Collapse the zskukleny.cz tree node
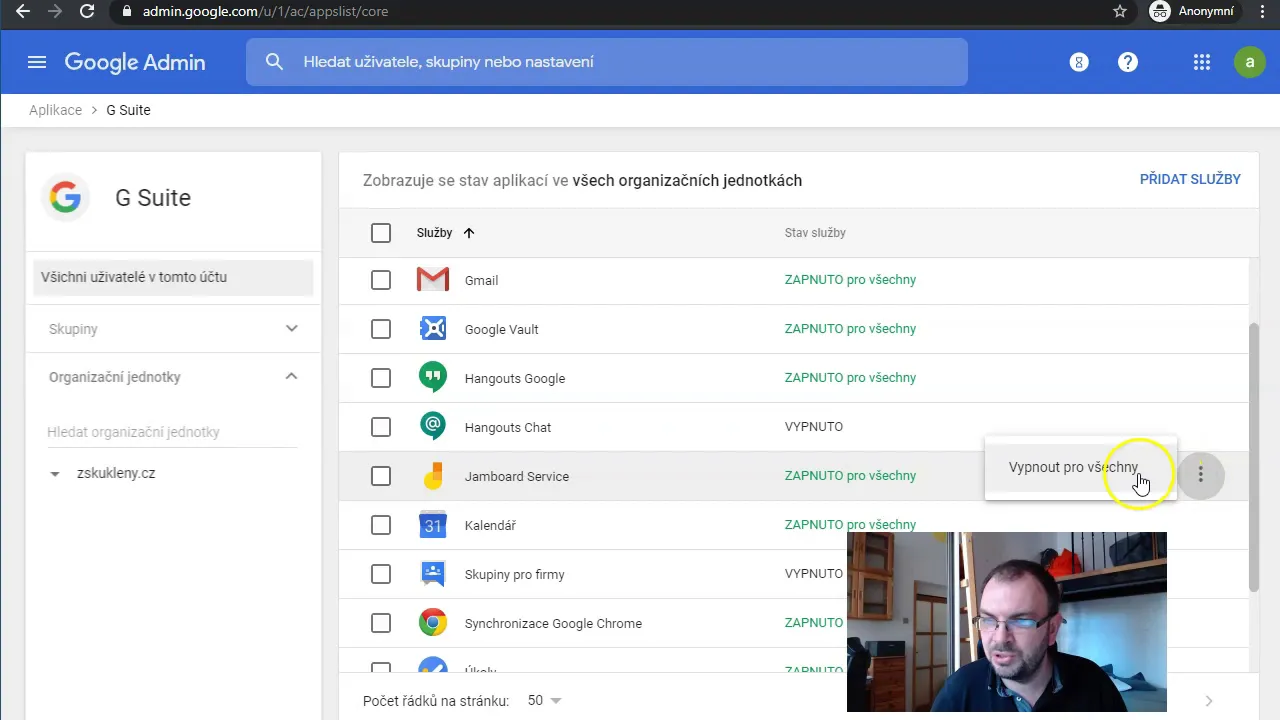This screenshot has width=1280, height=720. tap(55, 474)
